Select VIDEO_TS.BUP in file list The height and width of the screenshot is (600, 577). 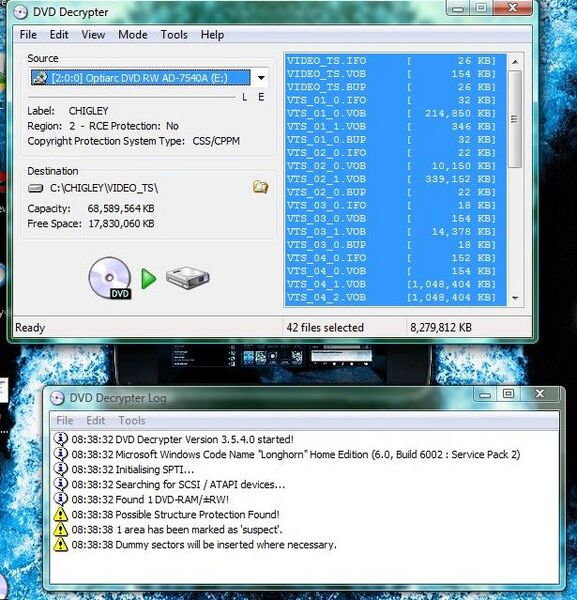[x=396, y=87]
